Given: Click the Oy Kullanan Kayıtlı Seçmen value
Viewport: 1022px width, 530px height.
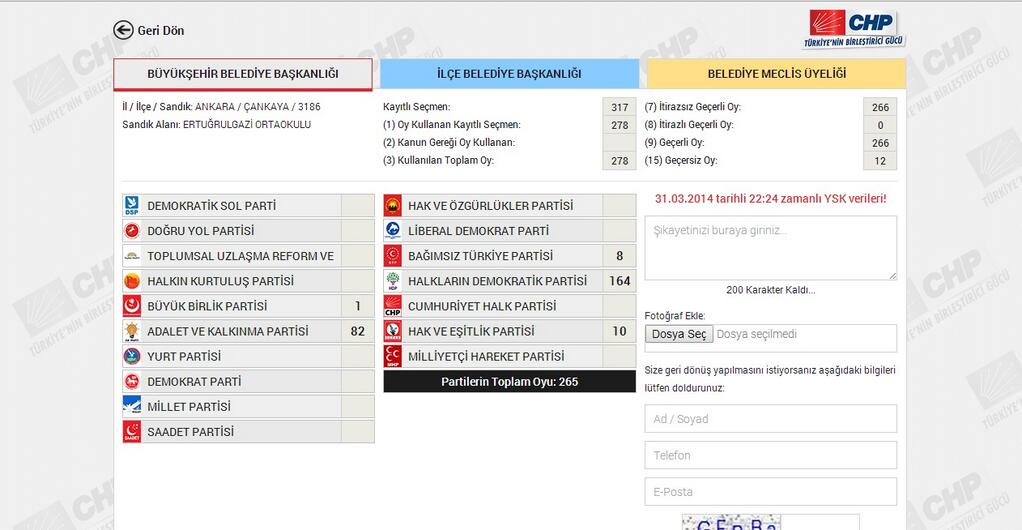Looking at the screenshot, I should coord(619,125).
